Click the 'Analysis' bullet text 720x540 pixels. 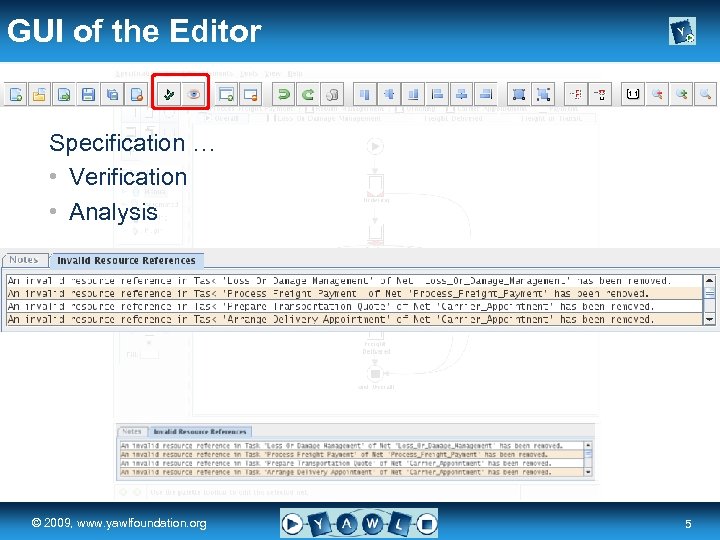(113, 212)
